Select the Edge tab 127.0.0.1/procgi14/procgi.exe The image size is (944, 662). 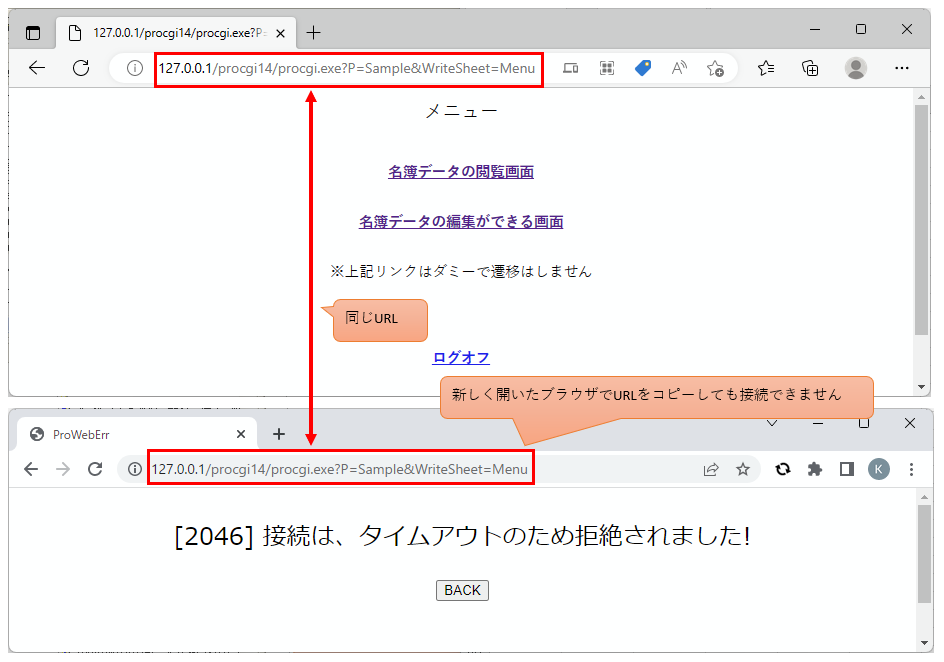click(176, 33)
